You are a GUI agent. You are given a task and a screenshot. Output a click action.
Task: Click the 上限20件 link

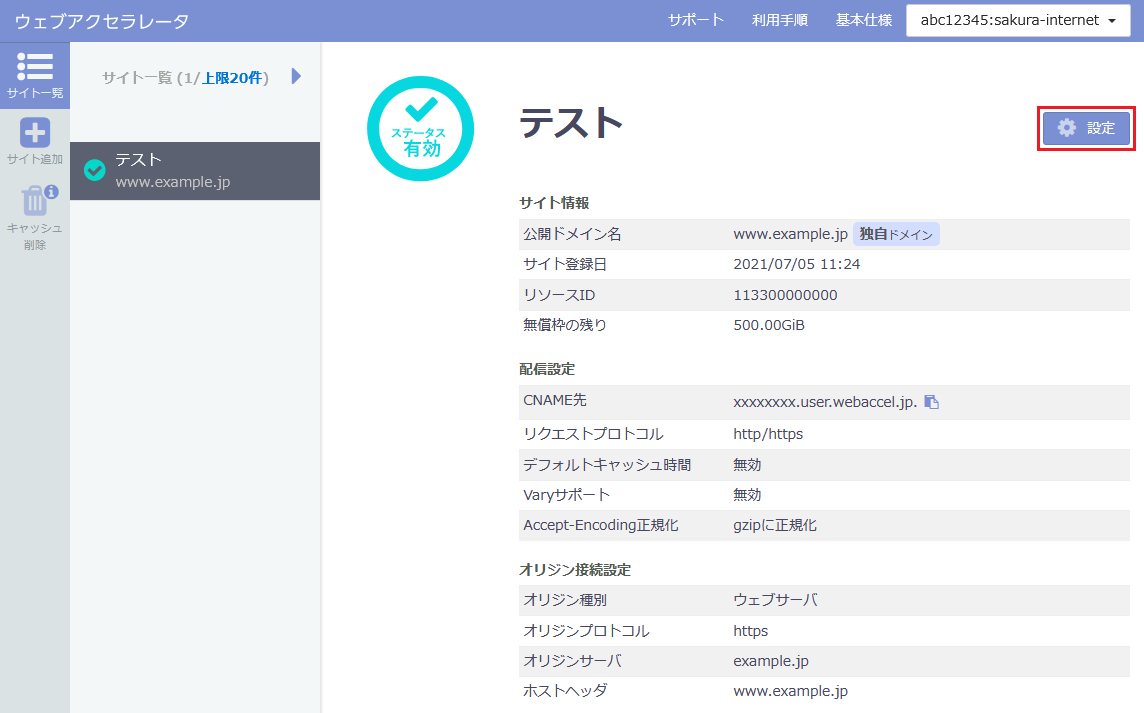[x=232, y=78]
